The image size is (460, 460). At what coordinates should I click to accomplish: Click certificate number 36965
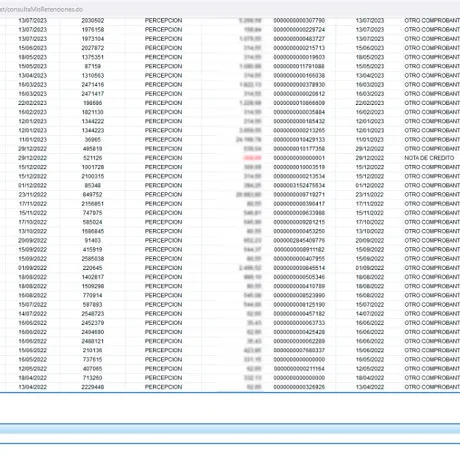pos(93,140)
